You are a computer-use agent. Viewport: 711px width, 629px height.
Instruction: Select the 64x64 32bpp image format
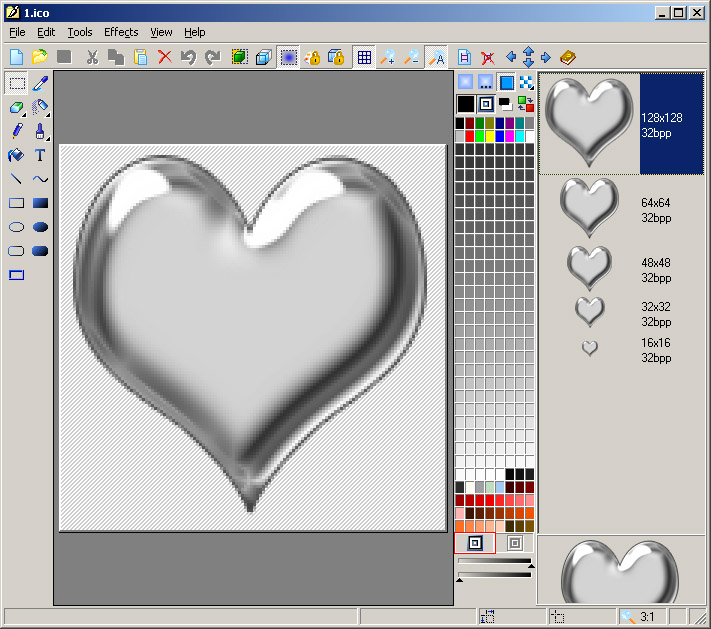[x=621, y=210]
